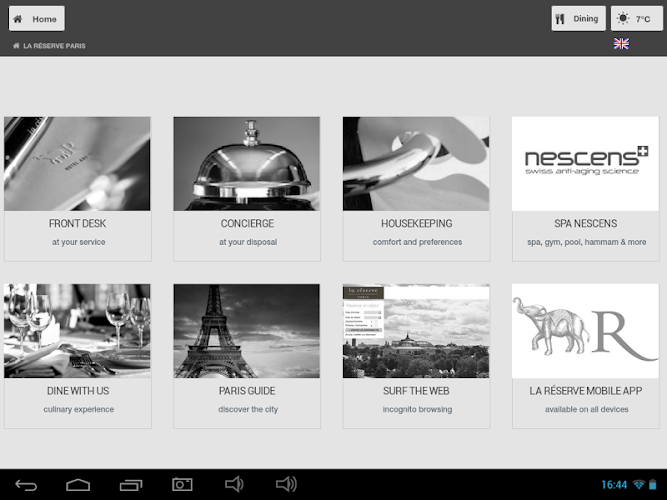Image resolution: width=667 pixels, height=500 pixels.
Task: Tap the Wi-Fi status icon
Action: [x=638, y=484]
